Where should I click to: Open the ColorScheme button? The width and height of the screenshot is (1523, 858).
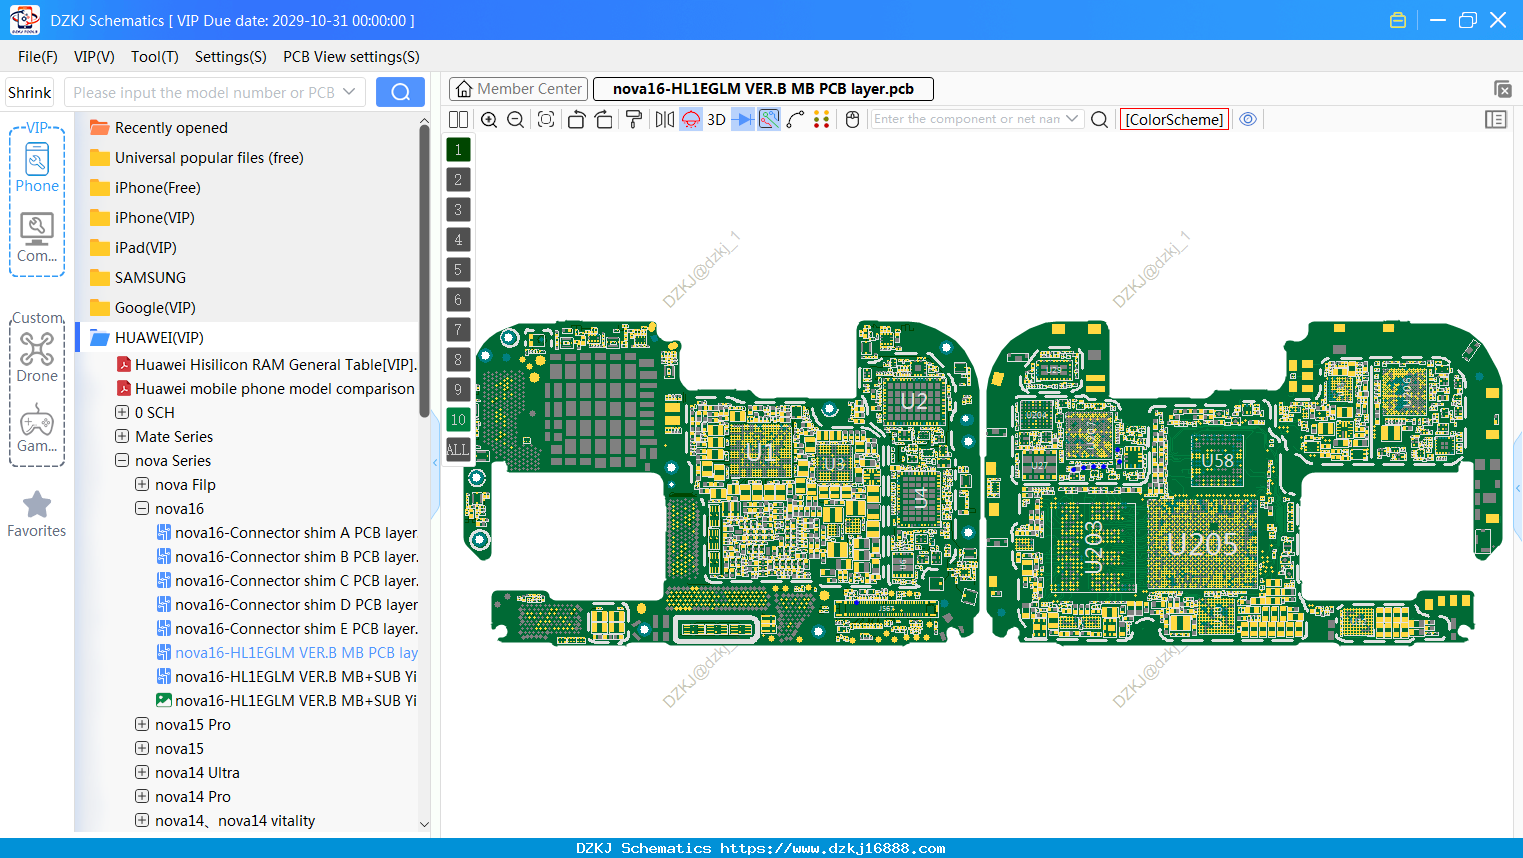[x=1174, y=119]
